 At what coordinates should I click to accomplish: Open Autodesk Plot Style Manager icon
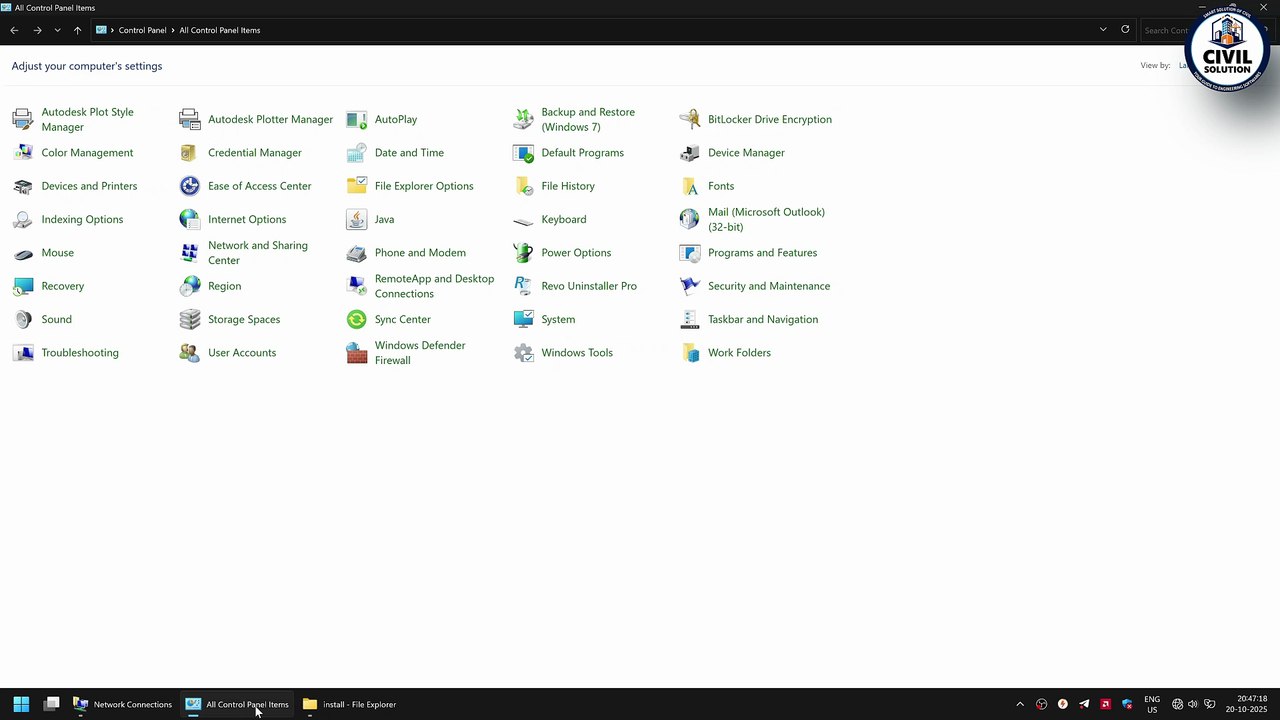pyautogui.click(x=23, y=120)
